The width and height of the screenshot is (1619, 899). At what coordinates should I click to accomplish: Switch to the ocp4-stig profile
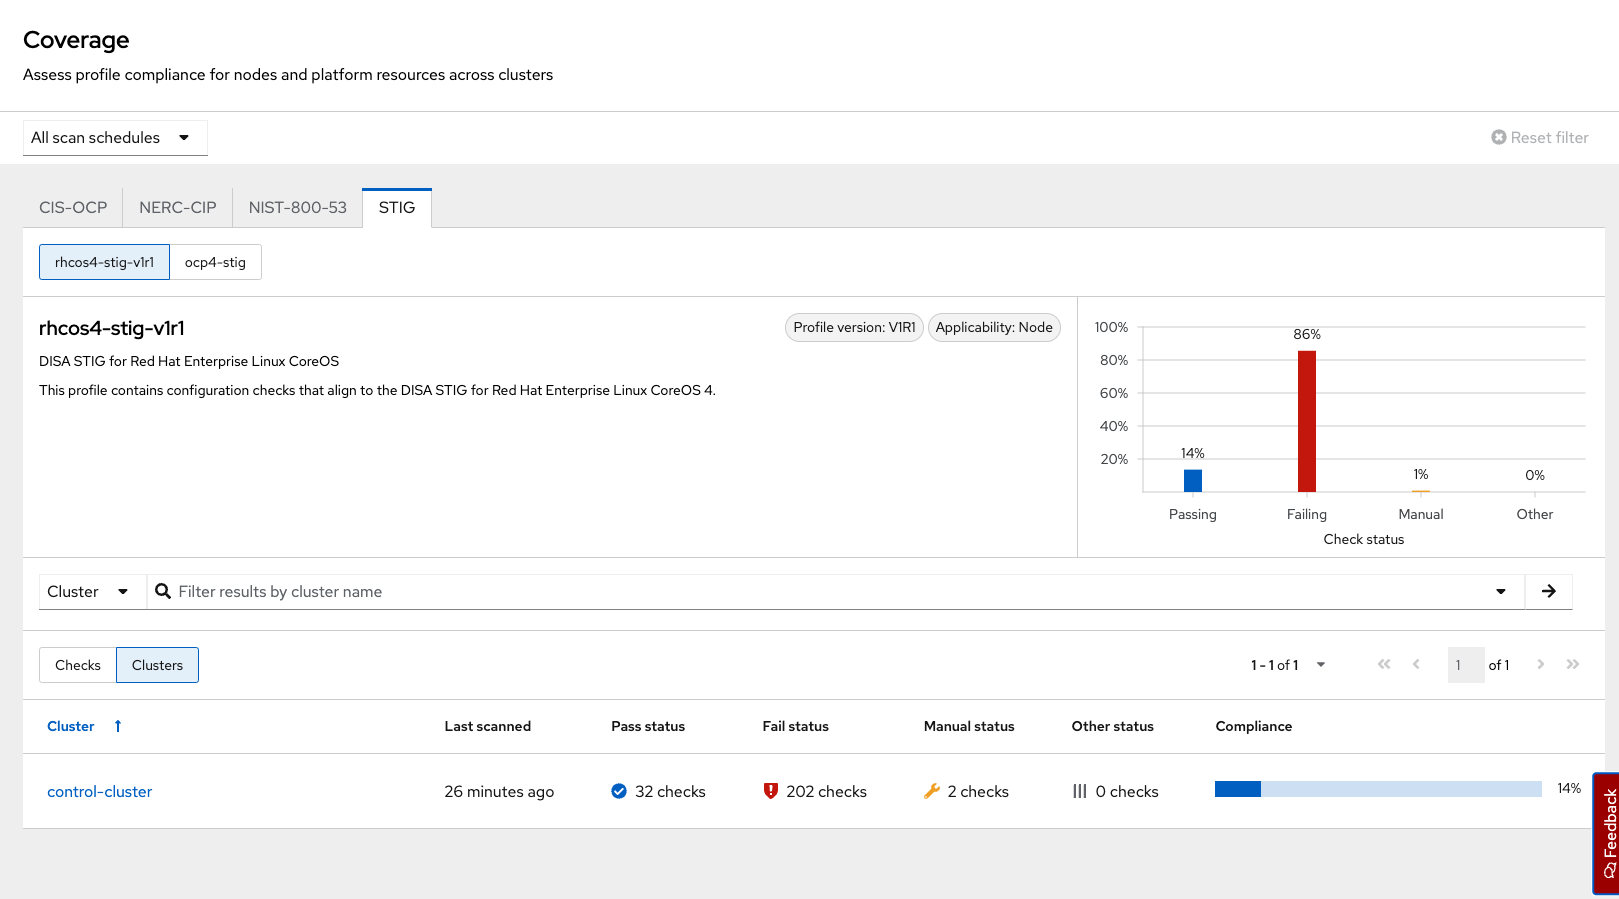tap(215, 262)
